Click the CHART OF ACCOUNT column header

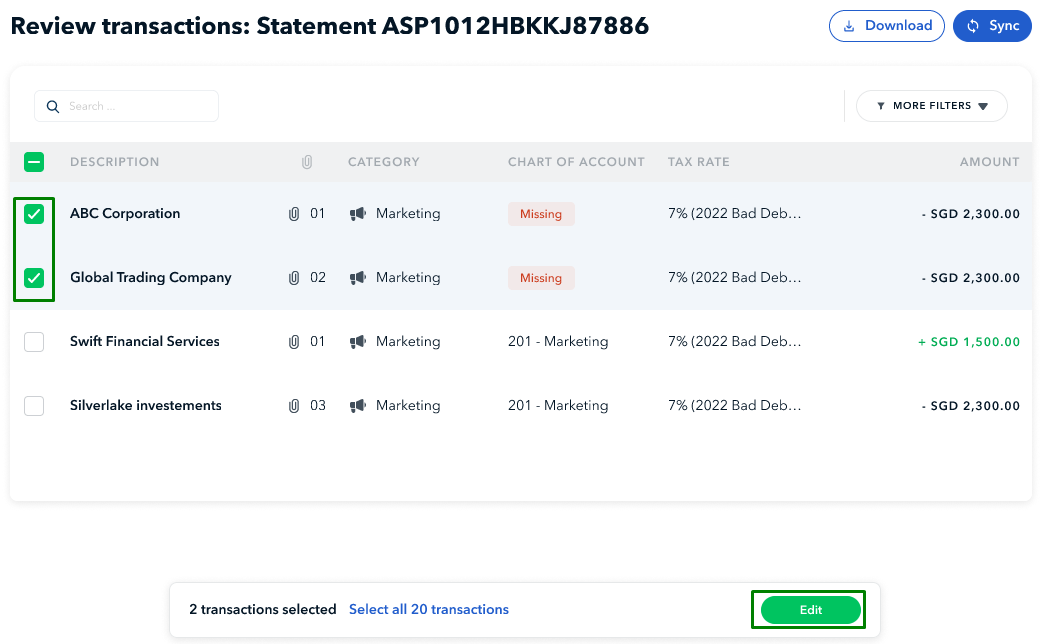[576, 162]
